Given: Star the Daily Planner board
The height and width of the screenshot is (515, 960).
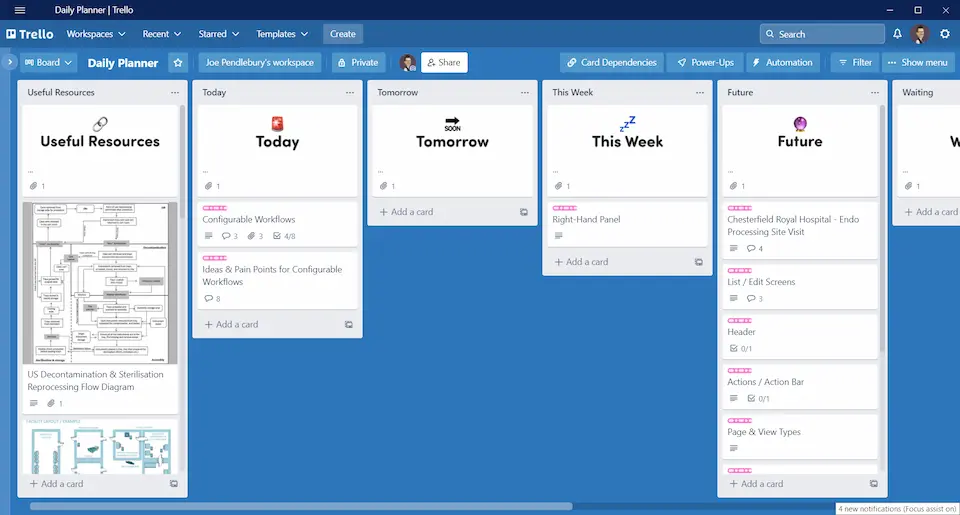Looking at the screenshot, I should 178,62.
